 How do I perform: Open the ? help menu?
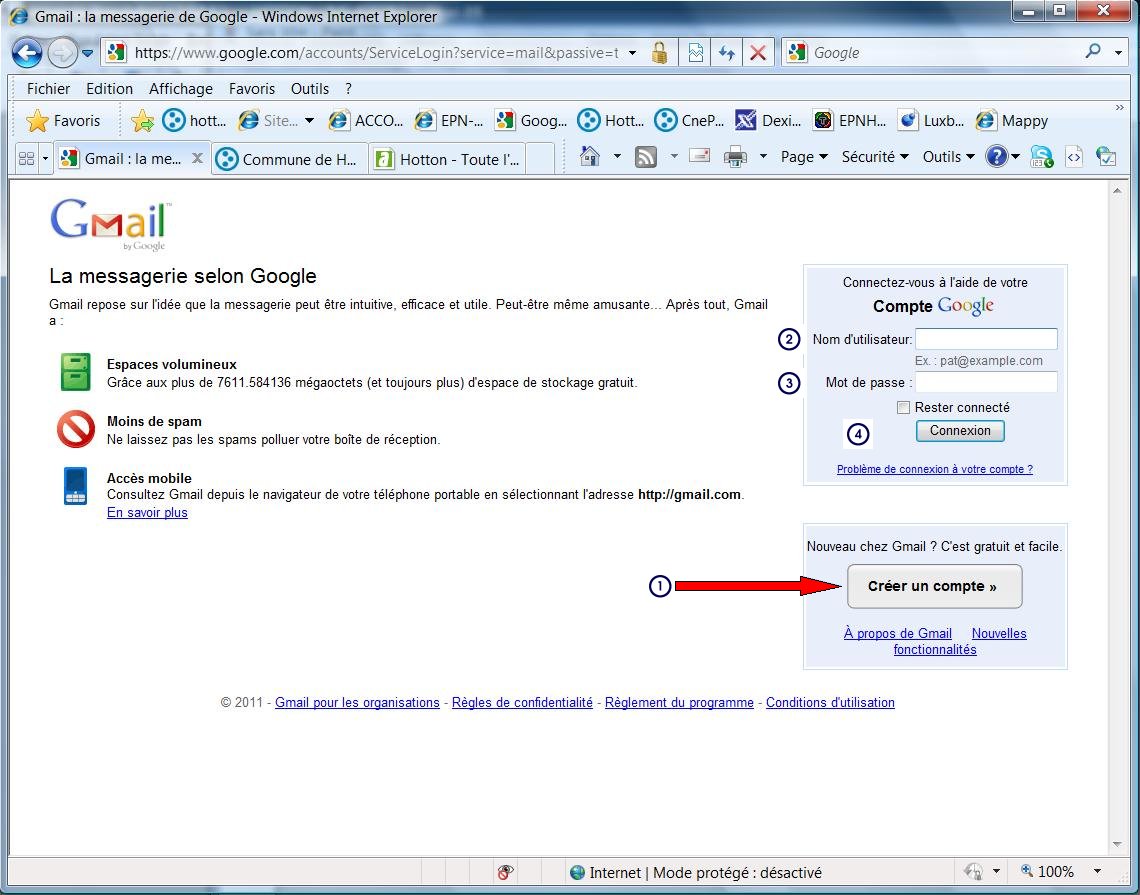point(349,89)
